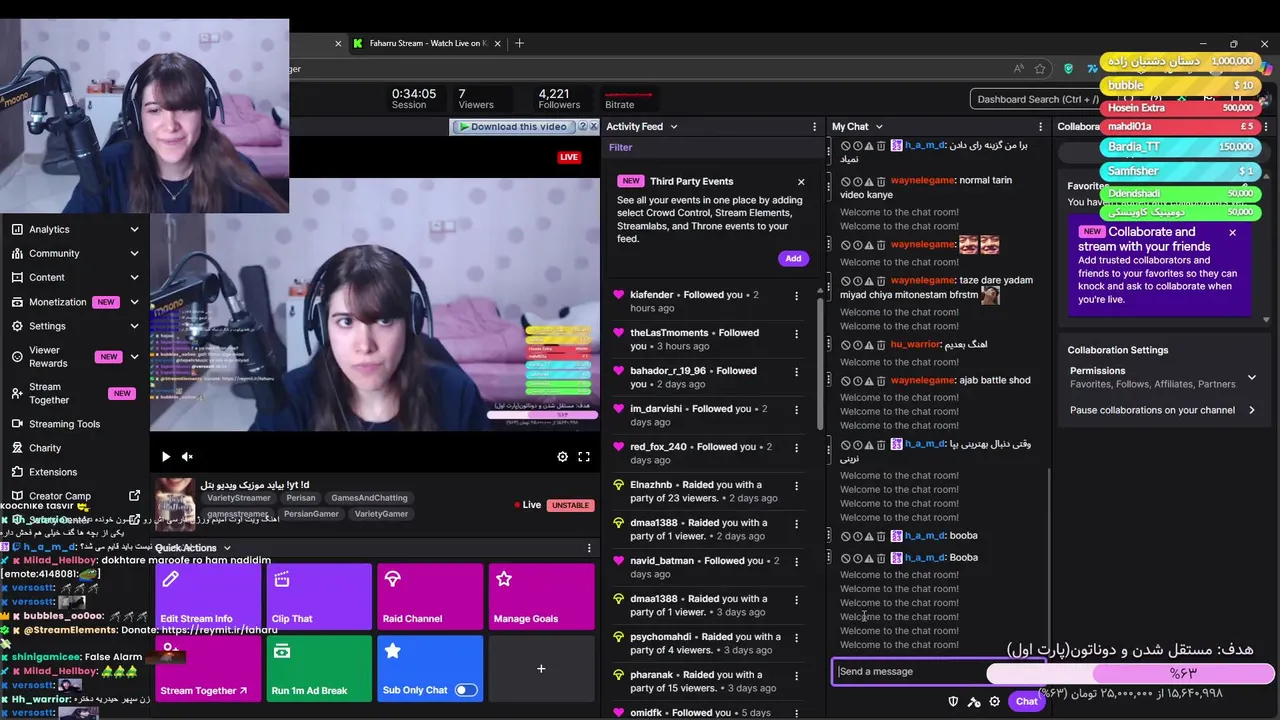The width and height of the screenshot is (1280, 720).
Task: Open Charity in the sidebar
Action: click(x=45, y=448)
